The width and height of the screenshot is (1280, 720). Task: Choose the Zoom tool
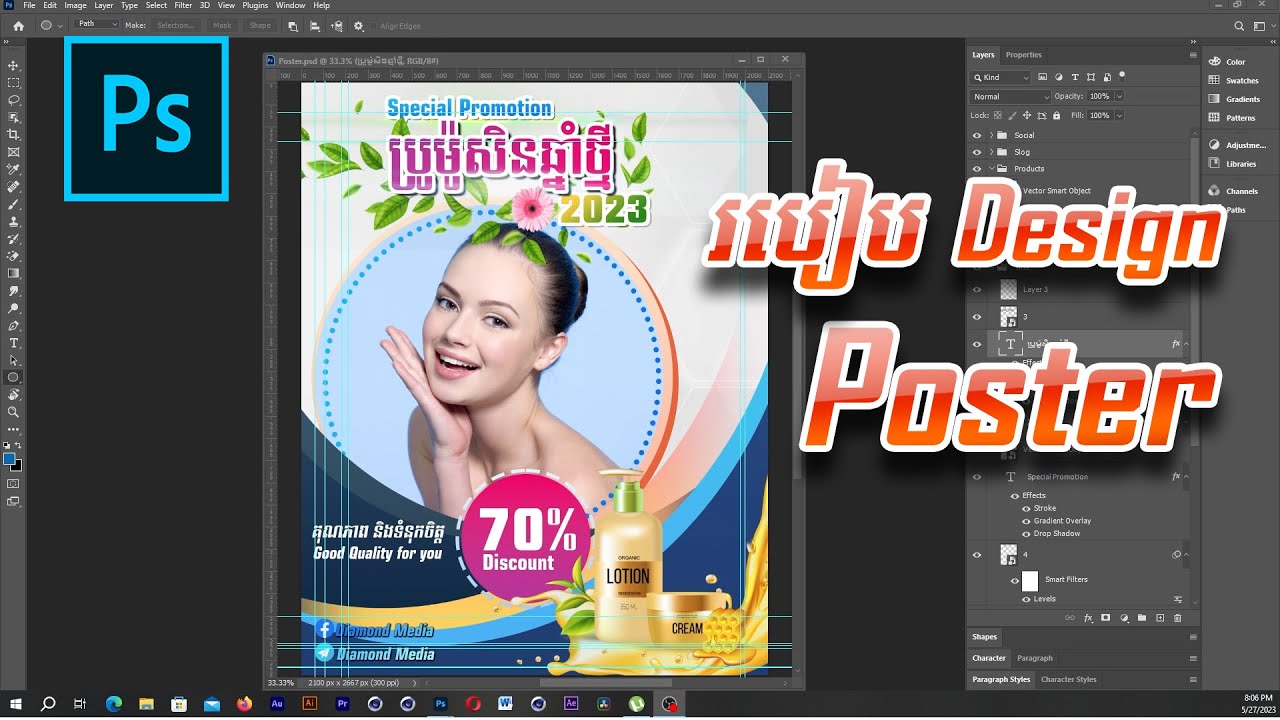pos(14,411)
